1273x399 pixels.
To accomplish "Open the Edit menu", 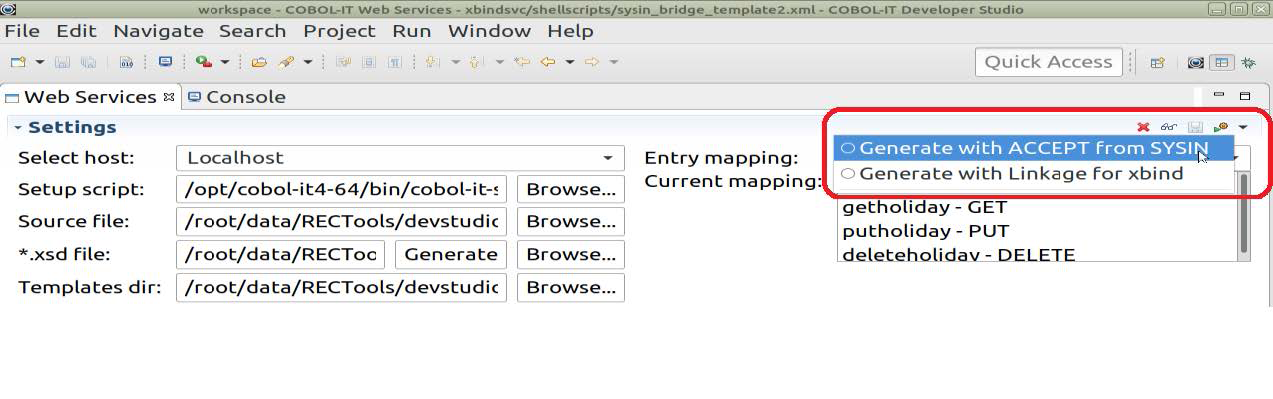I will click(x=76, y=31).
